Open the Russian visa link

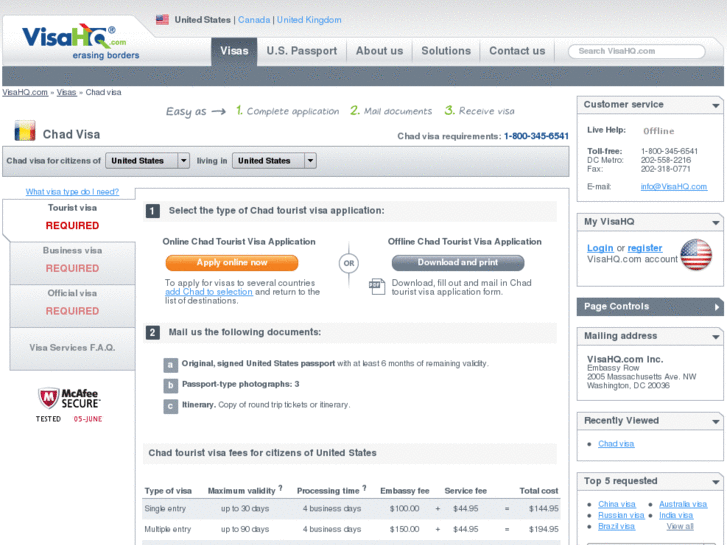(621, 515)
